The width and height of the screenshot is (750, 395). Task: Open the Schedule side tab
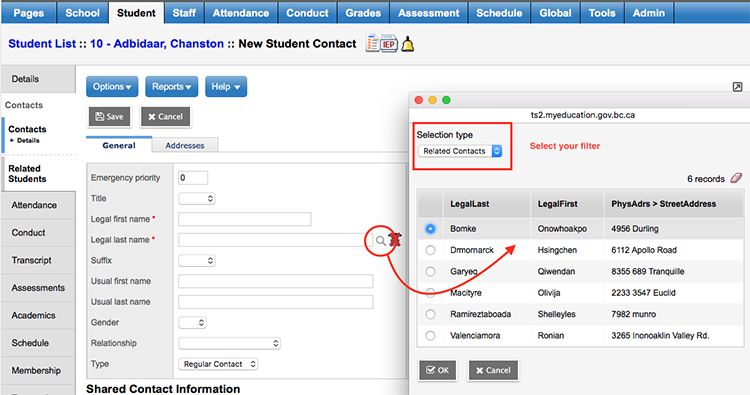coord(38,343)
